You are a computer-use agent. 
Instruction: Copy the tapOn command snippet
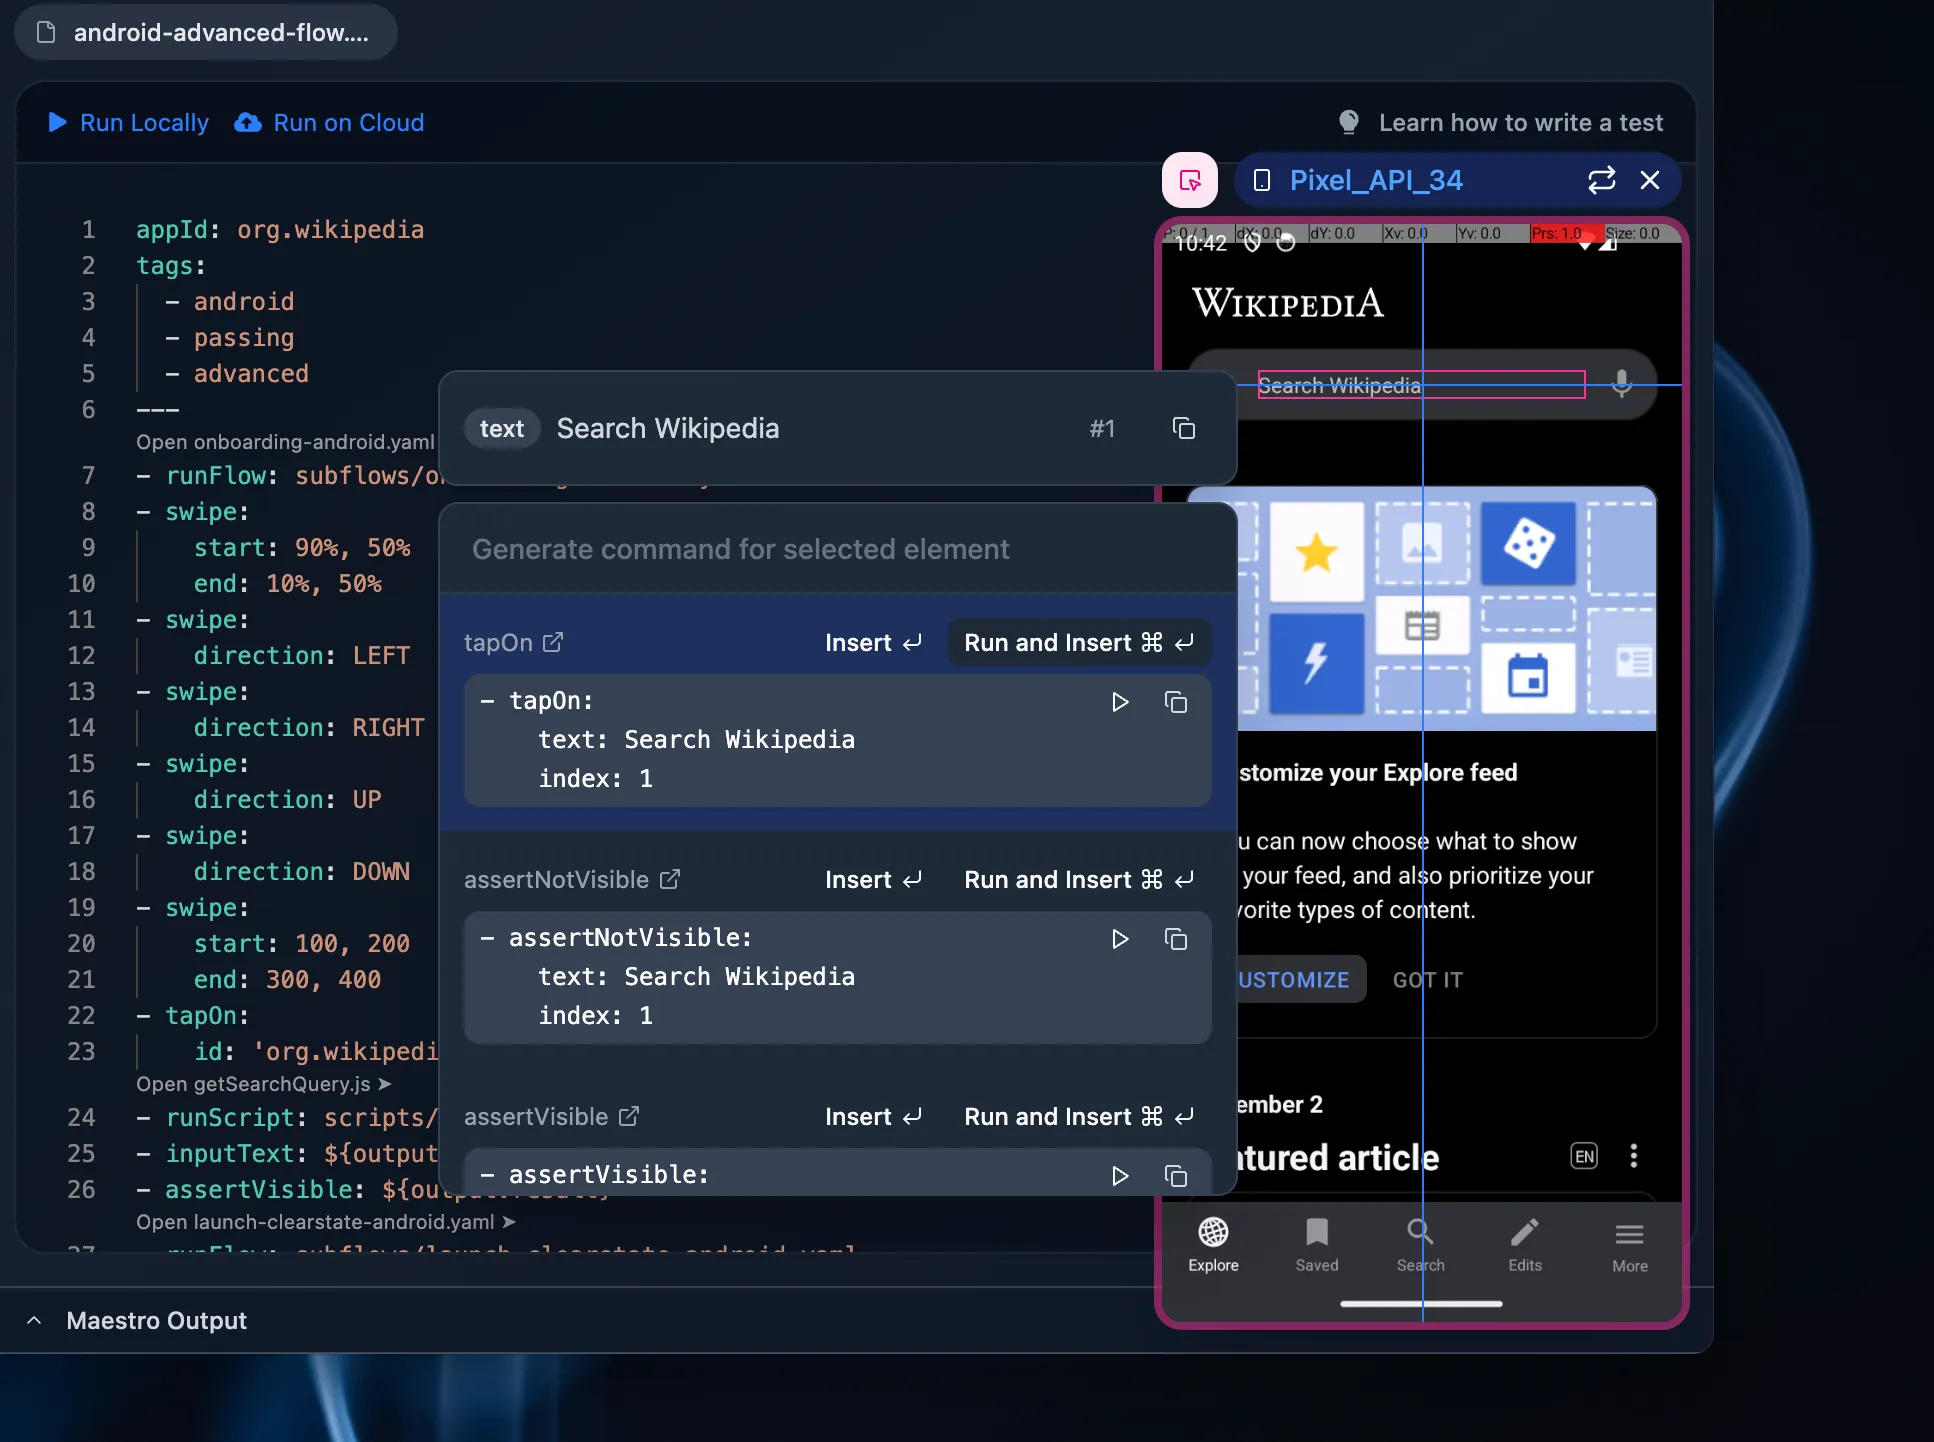click(1176, 702)
